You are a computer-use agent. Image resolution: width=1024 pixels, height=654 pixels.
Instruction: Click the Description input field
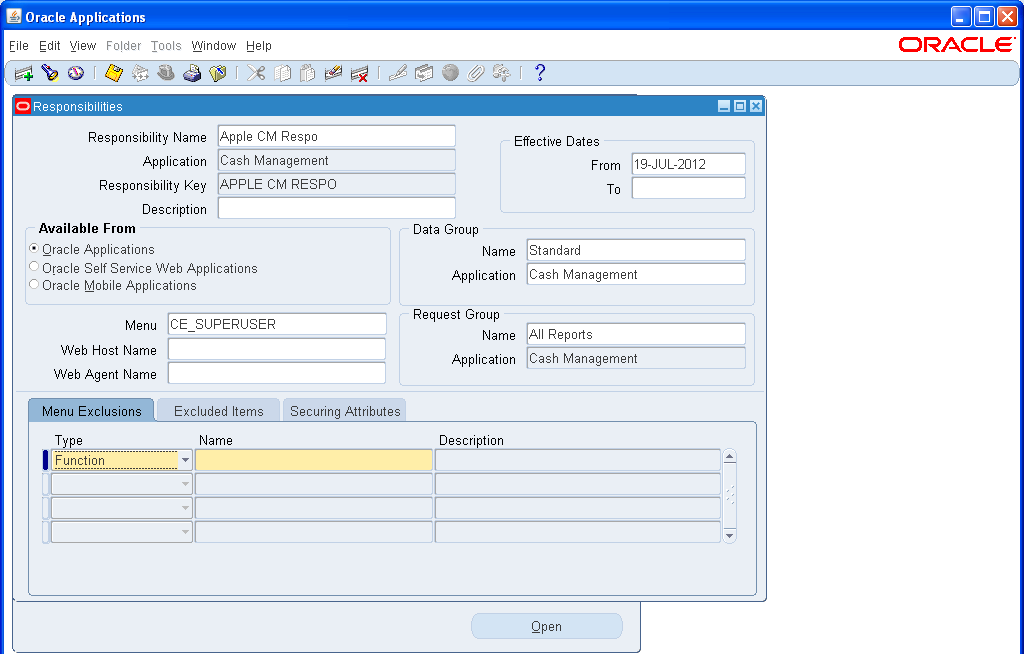[336, 209]
